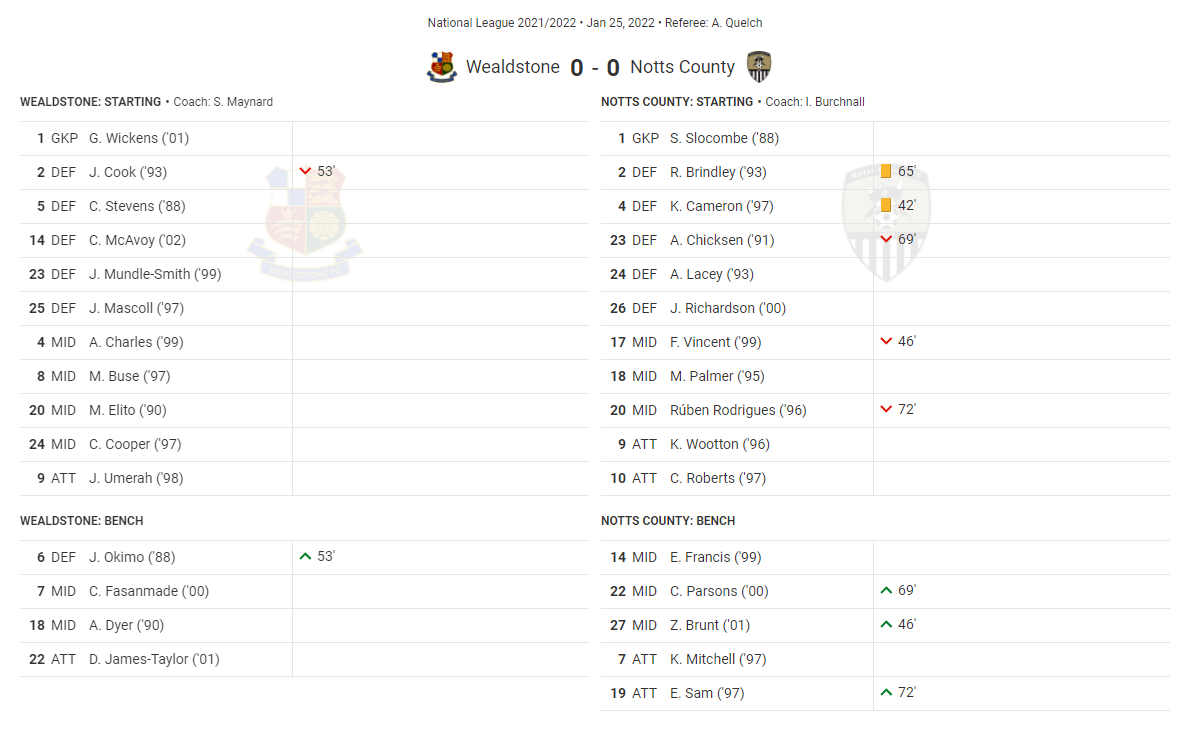Click the Wealdstone club crest icon
This screenshot has height=739, width=1185.
[442, 67]
